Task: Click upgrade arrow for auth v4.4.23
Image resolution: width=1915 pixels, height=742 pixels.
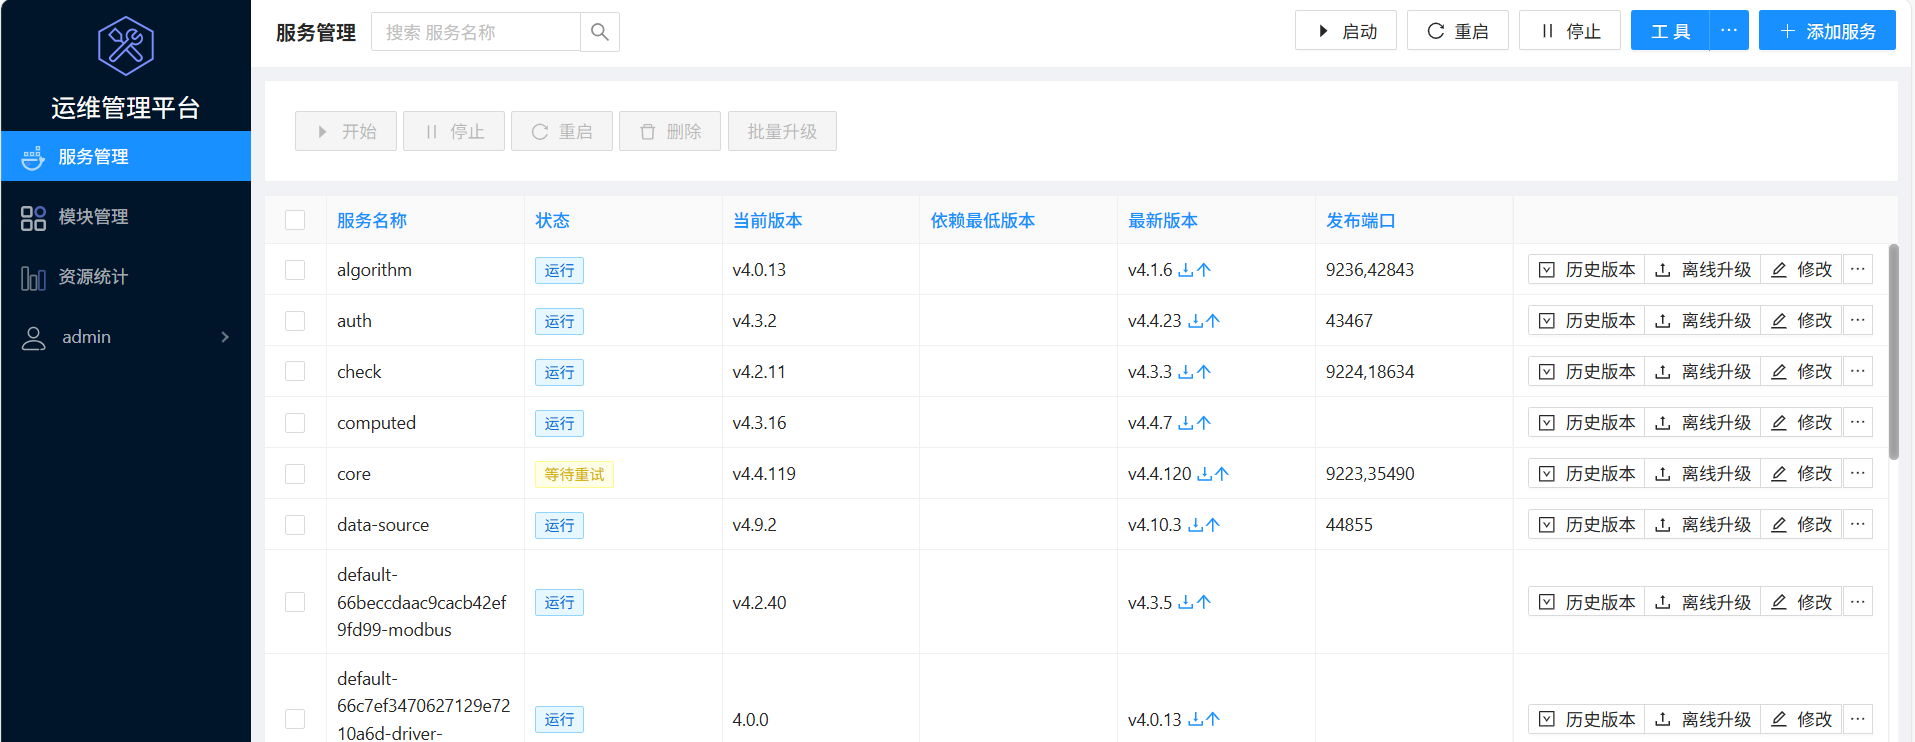Action: 1213,321
